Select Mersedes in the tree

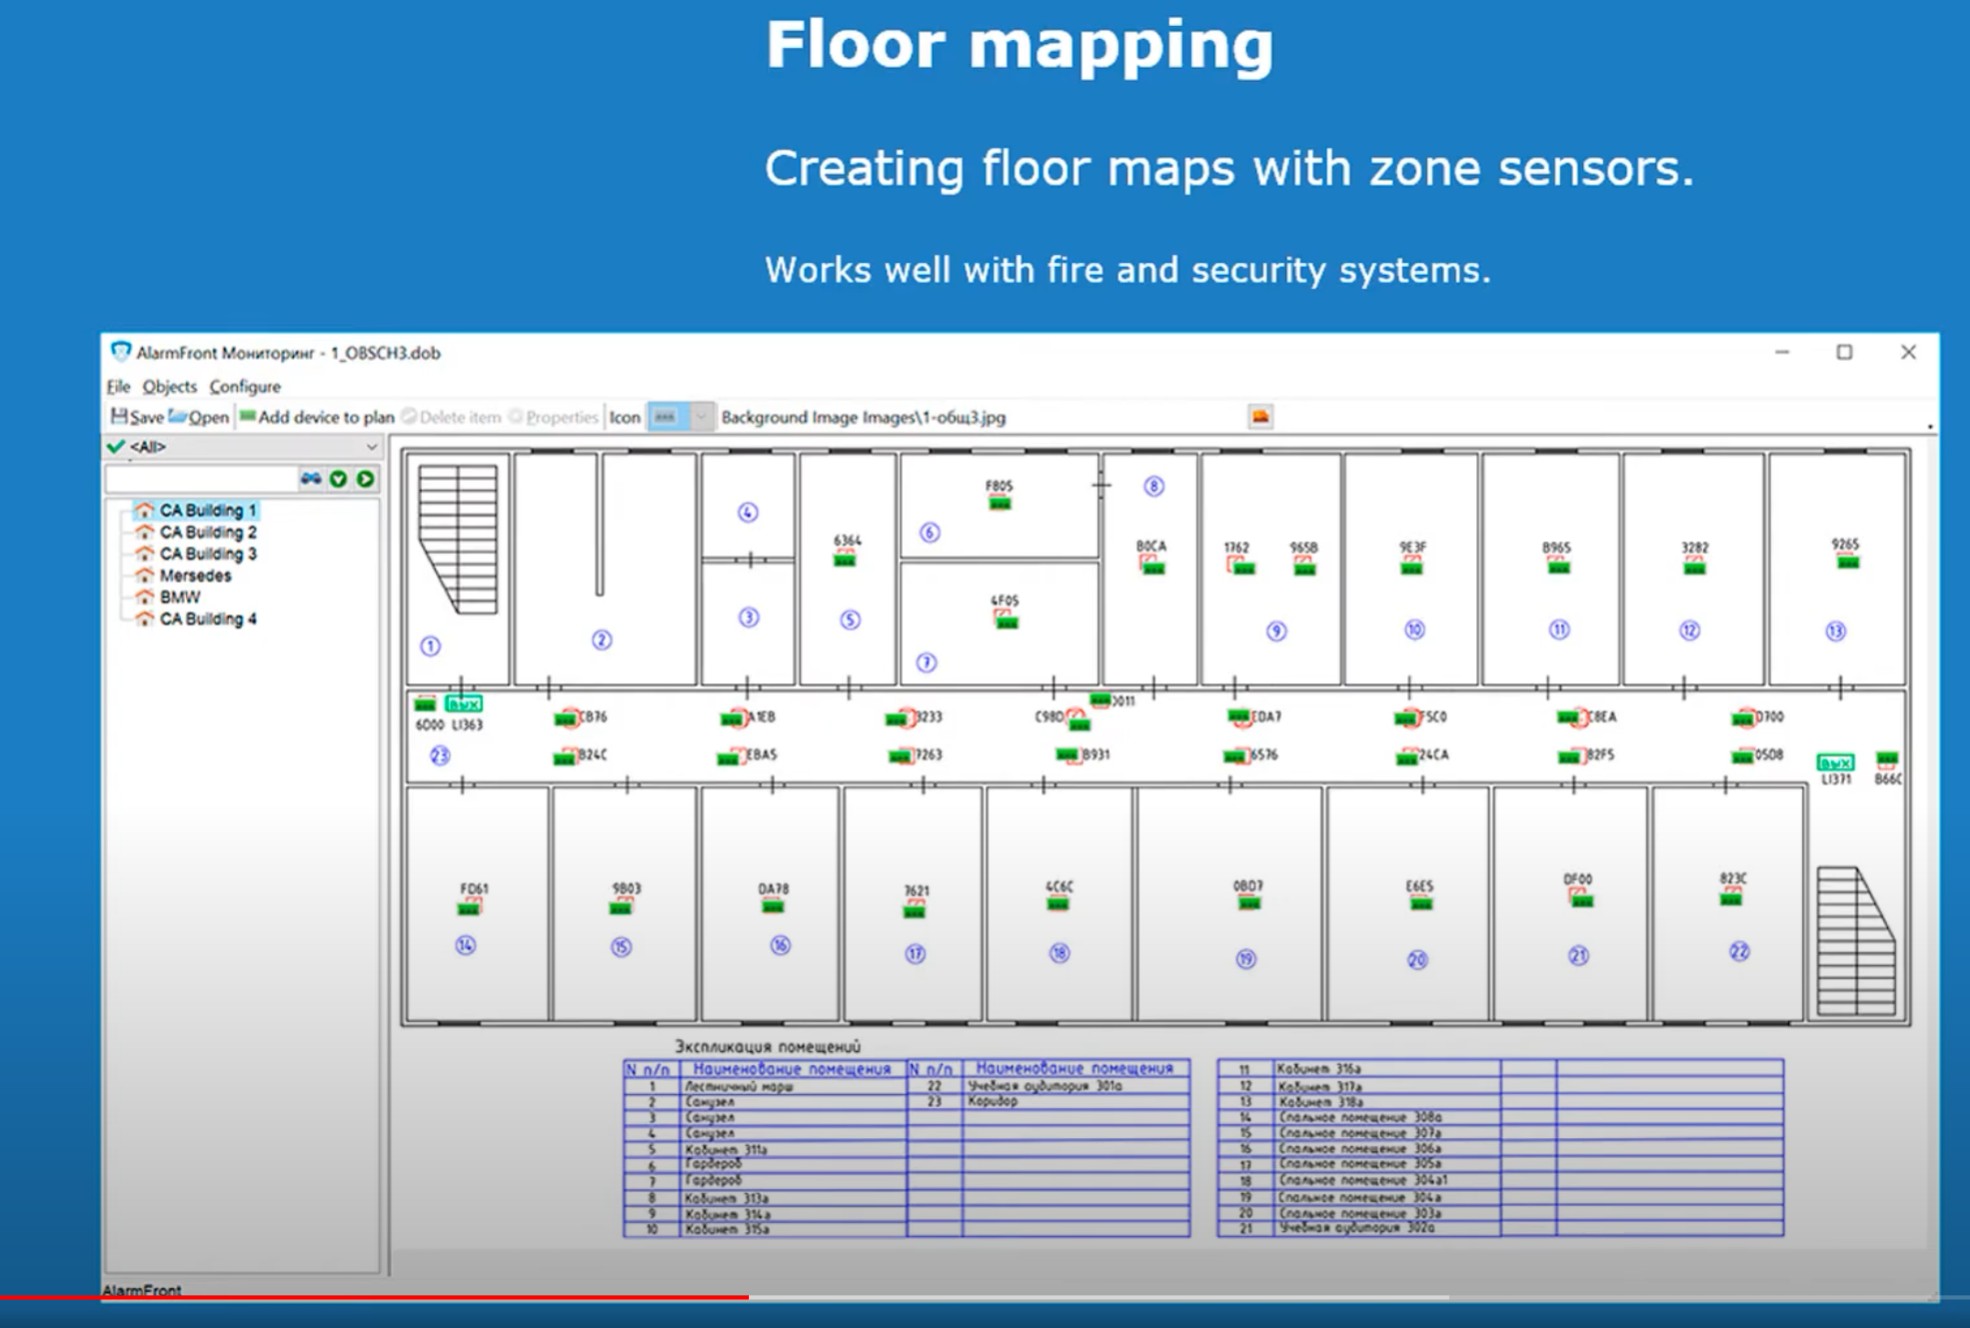194,576
